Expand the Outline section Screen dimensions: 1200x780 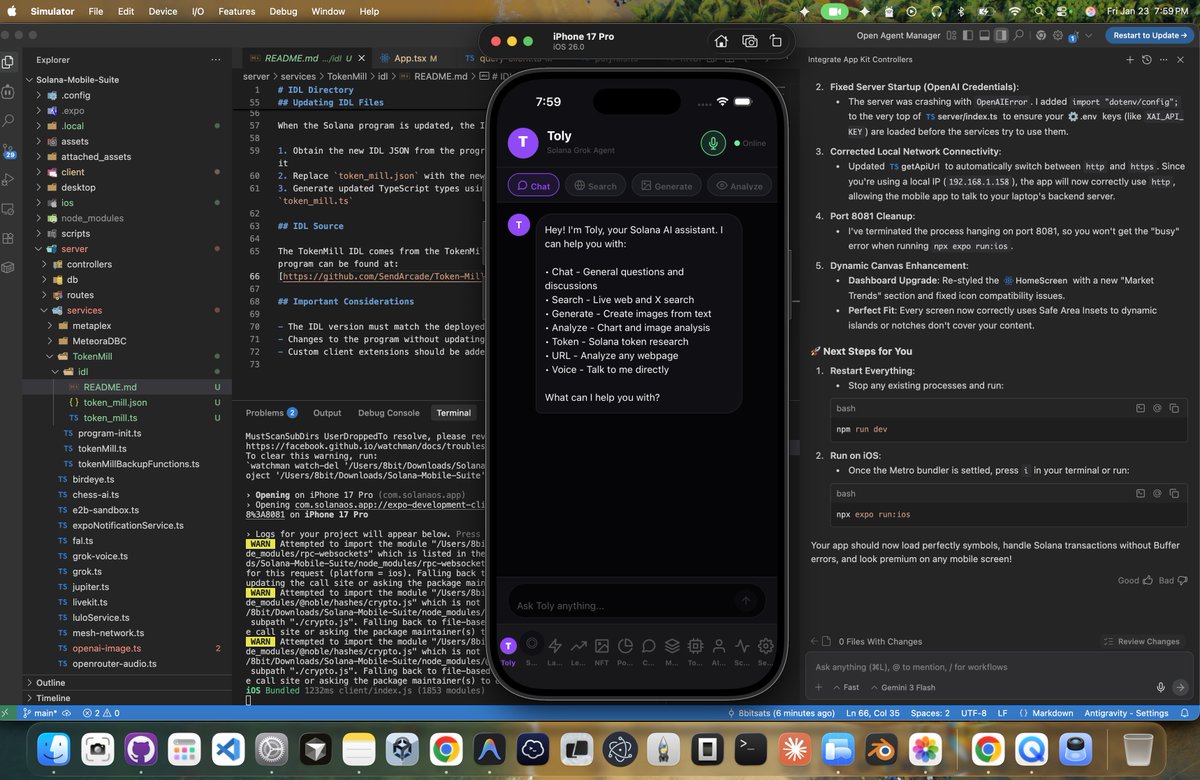[x=50, y=683]
